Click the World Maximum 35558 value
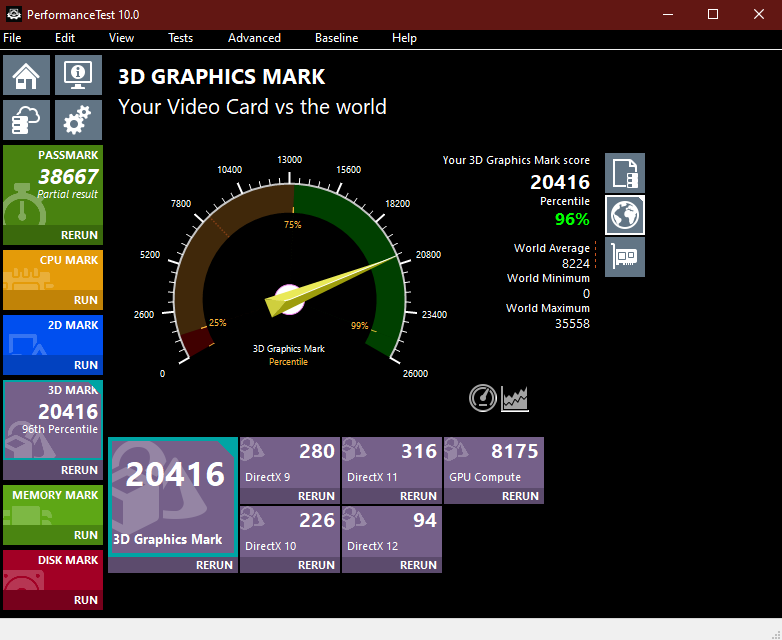 point(572,324)
